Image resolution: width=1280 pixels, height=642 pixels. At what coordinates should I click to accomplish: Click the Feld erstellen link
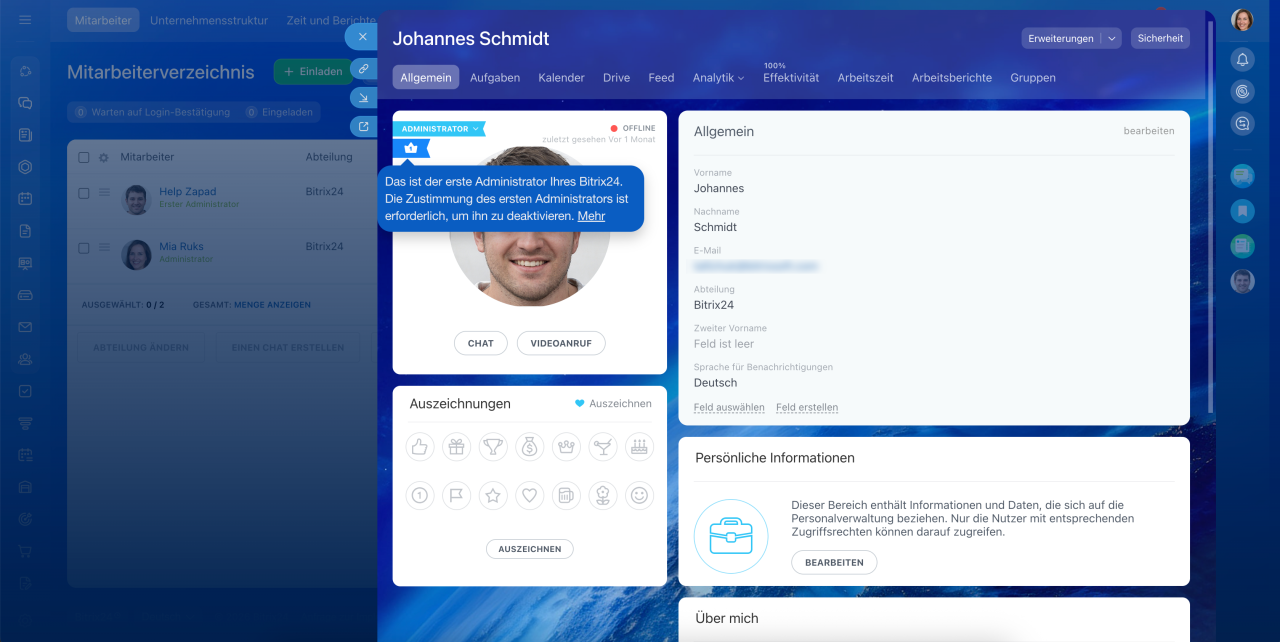(x=807, y=408)
